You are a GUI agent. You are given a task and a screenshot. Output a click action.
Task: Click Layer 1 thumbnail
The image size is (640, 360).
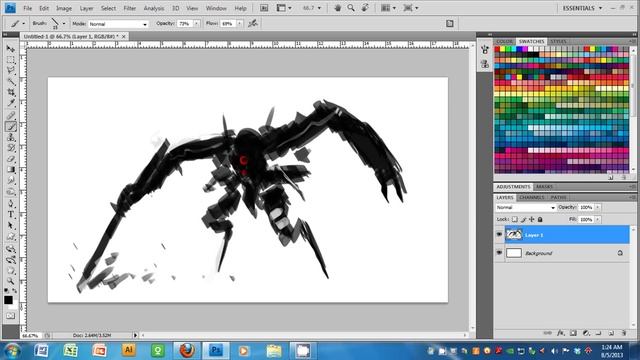(x=514, y=235)
